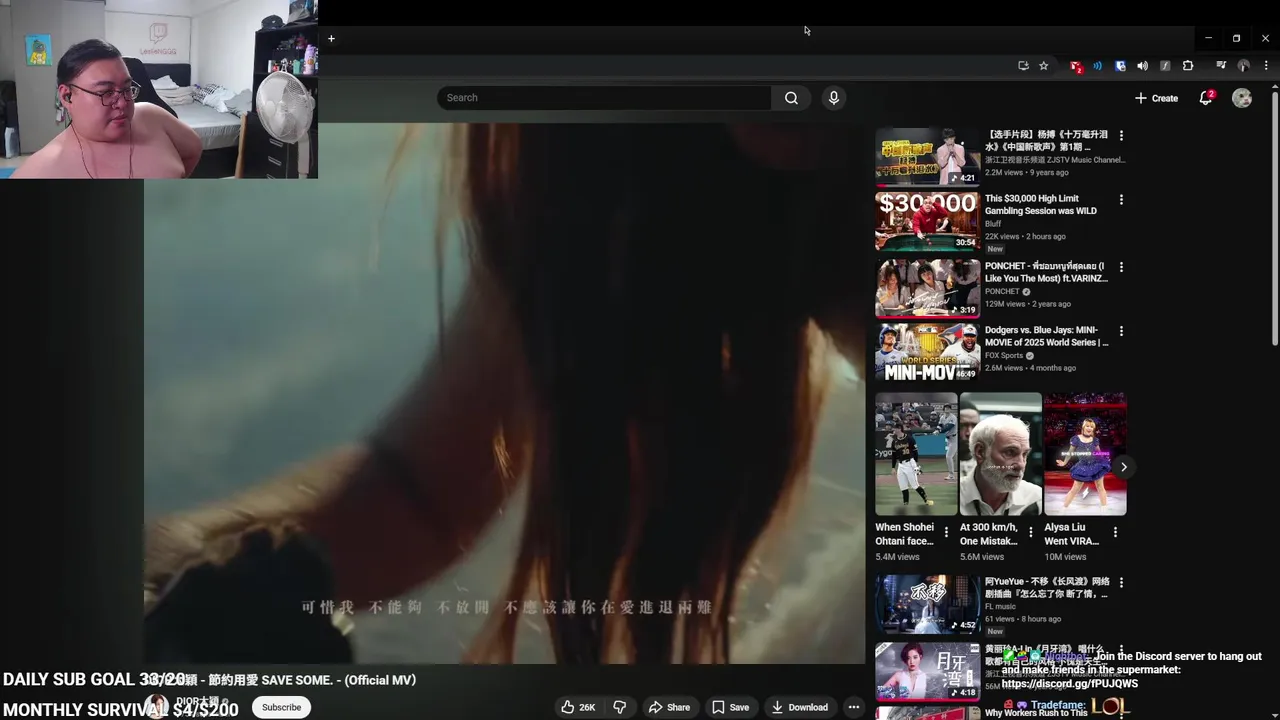Screen dimensions: 1280x720
Task: Like the video with 26K likes
Action: 578,707
